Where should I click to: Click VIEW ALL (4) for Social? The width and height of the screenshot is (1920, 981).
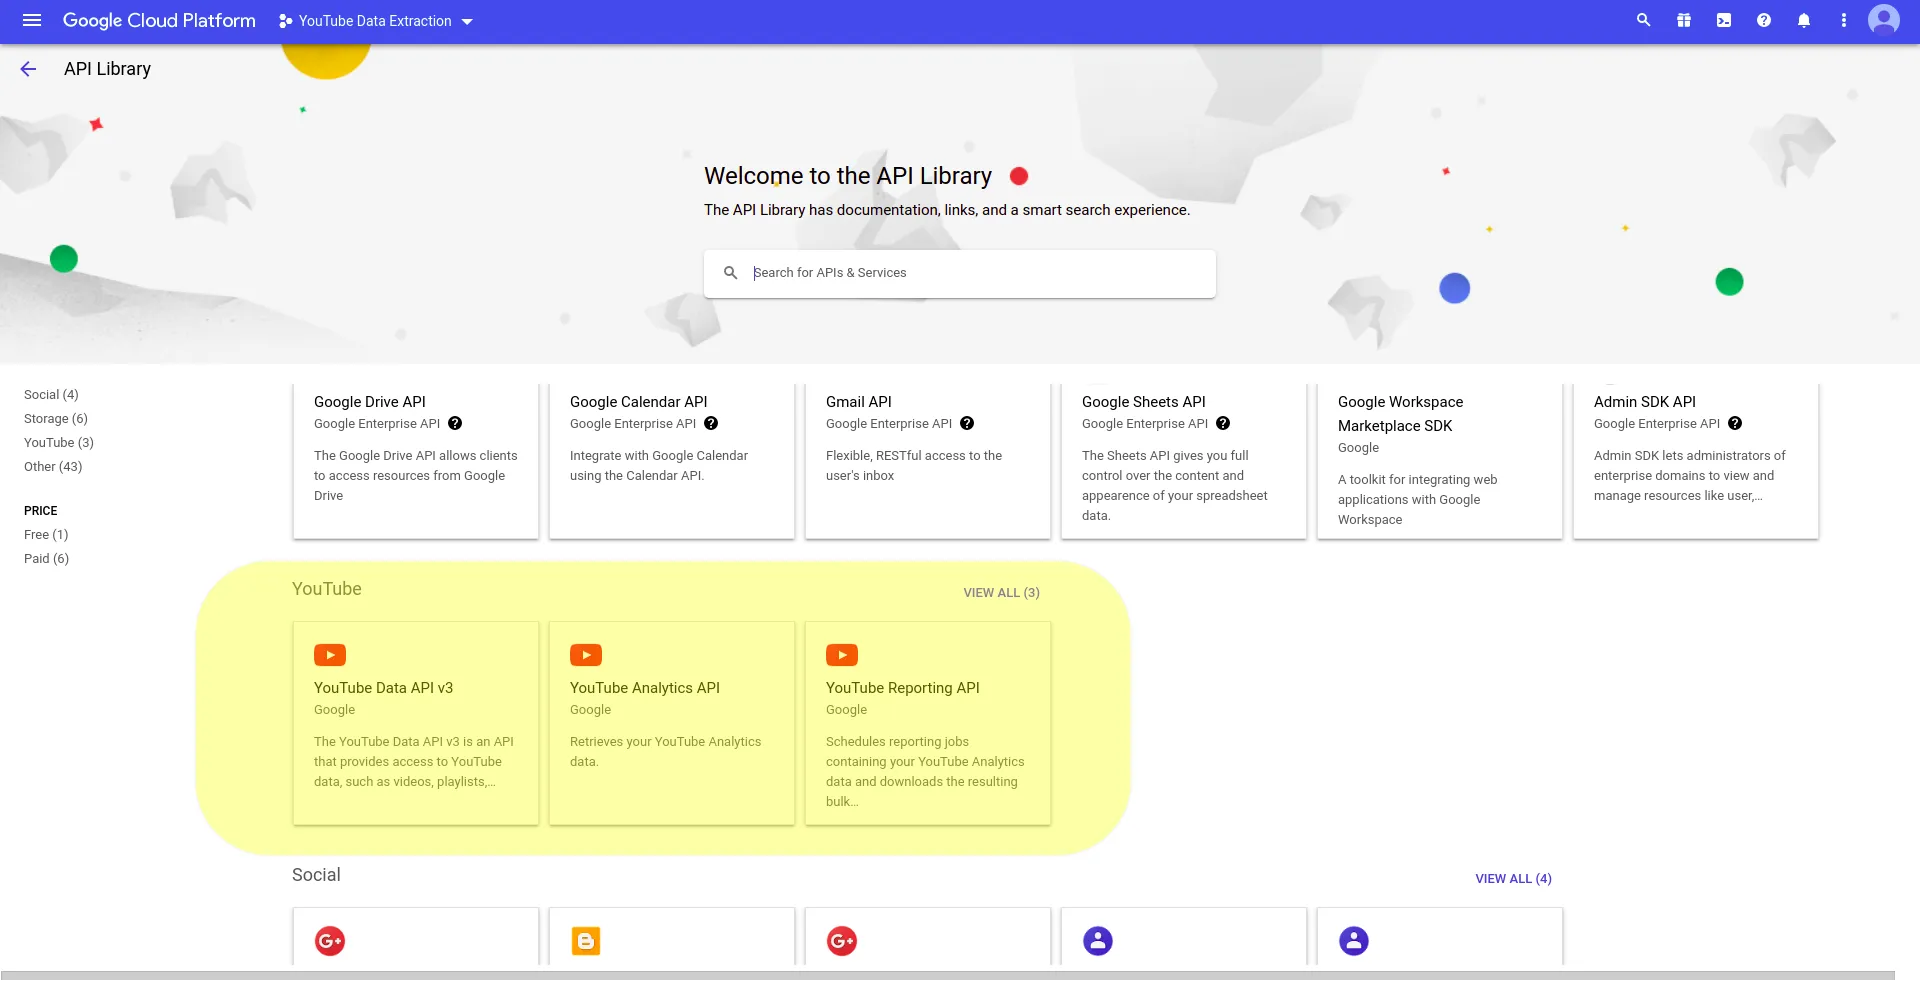[x=1513, y=879]
